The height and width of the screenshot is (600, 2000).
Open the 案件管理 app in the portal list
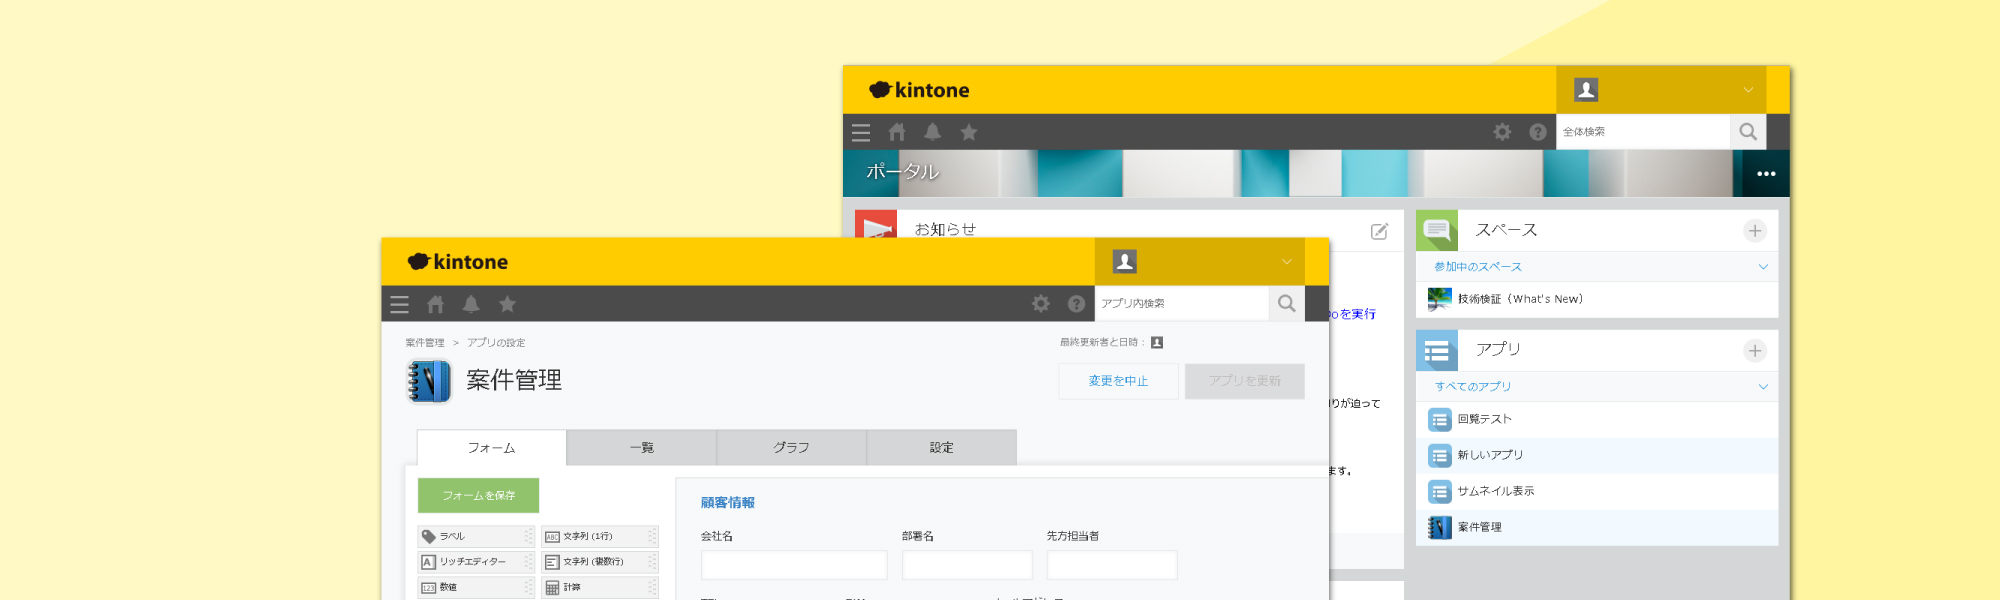[1597, 528]
